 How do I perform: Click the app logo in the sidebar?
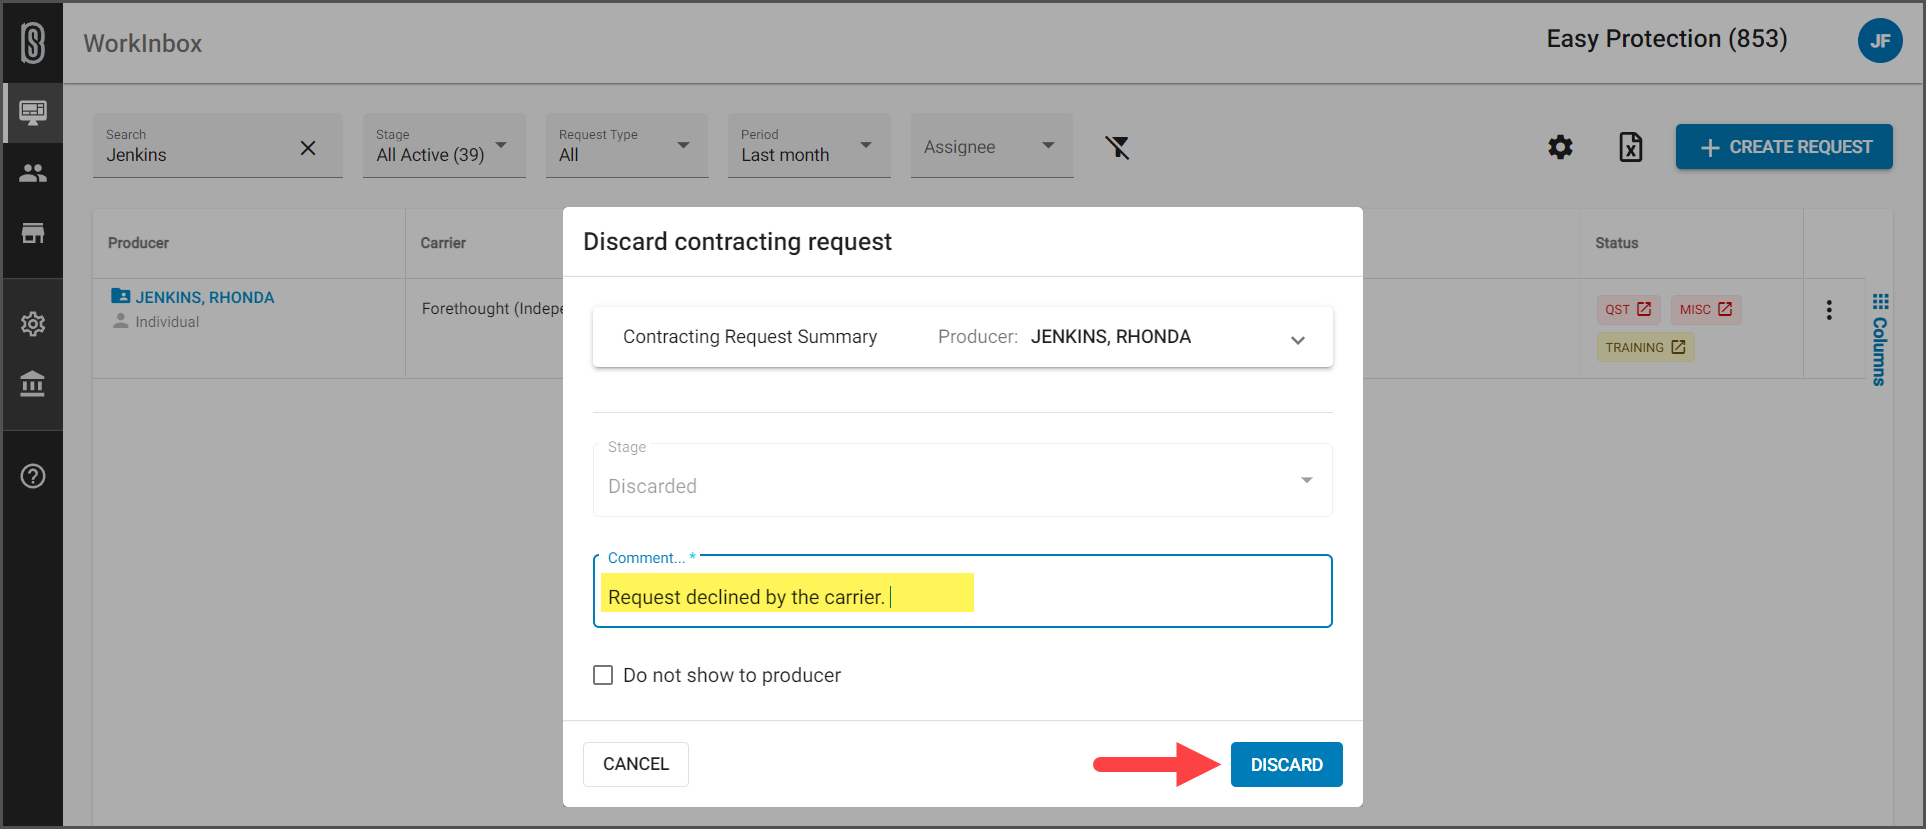point(33,43)
